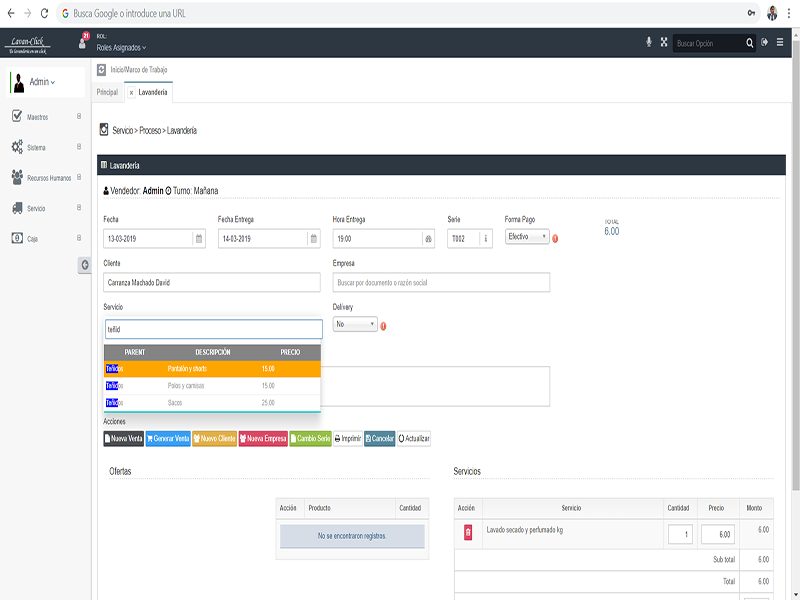Close the Lavandería tab

click(131, 93)
